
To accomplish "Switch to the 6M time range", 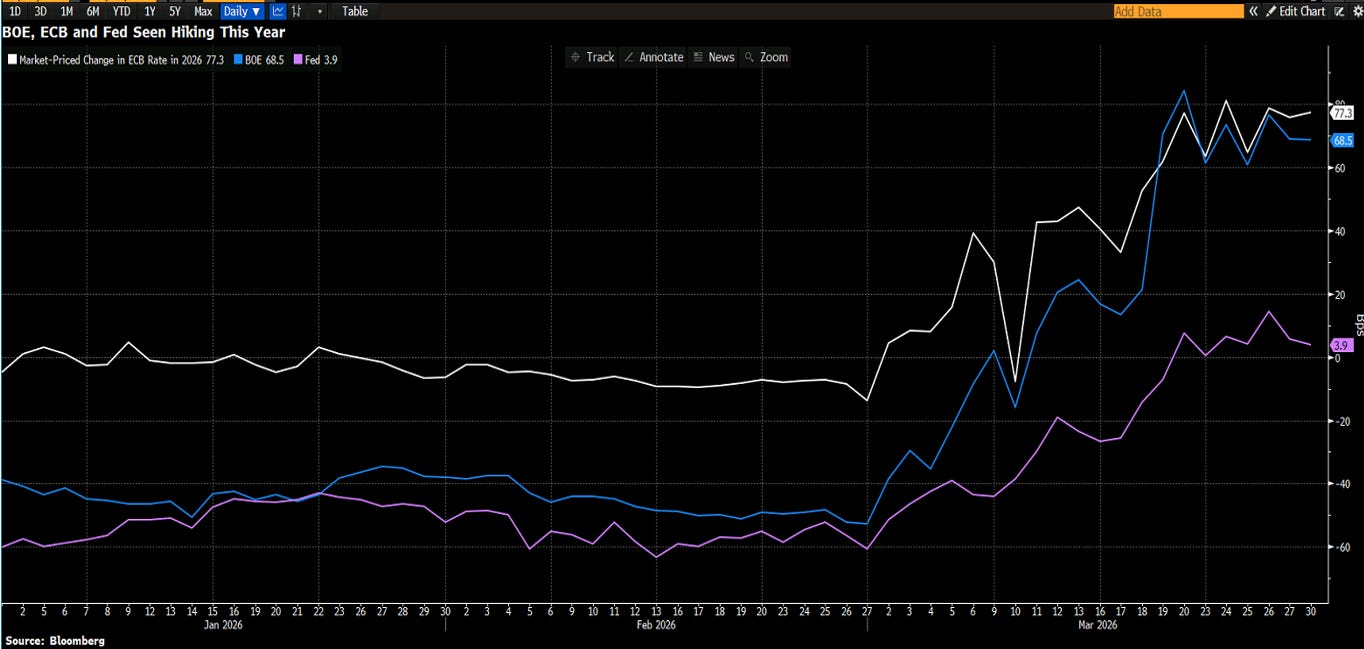I will [93, 11].
